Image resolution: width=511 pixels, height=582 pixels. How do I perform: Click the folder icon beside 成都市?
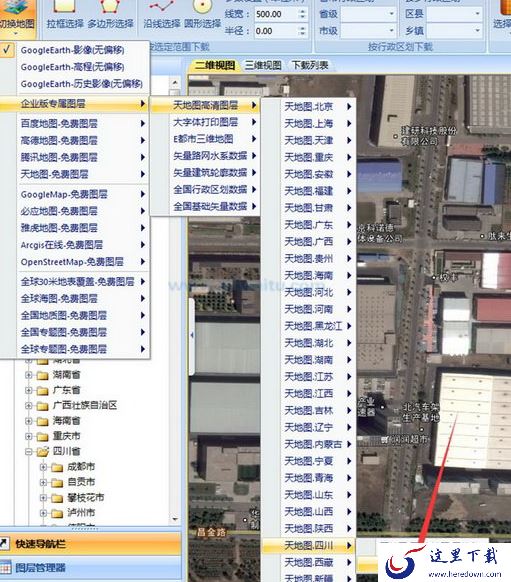click(57, 467)
